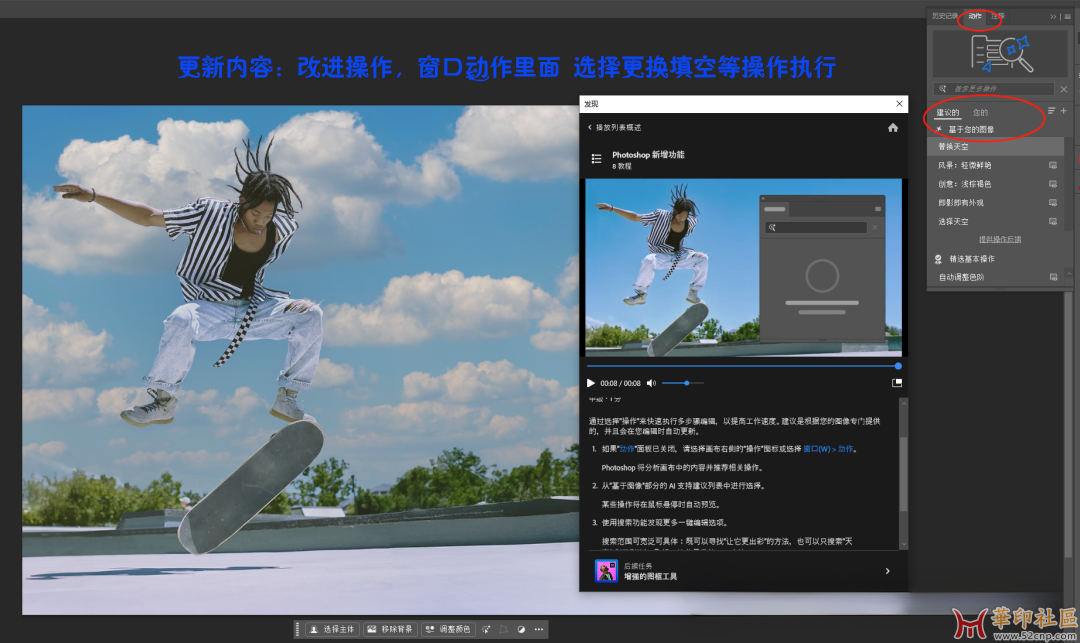Open playlist icon beside Photoshop 新增功能
This screenshot has height=643, width=1080.
(596, 159)
